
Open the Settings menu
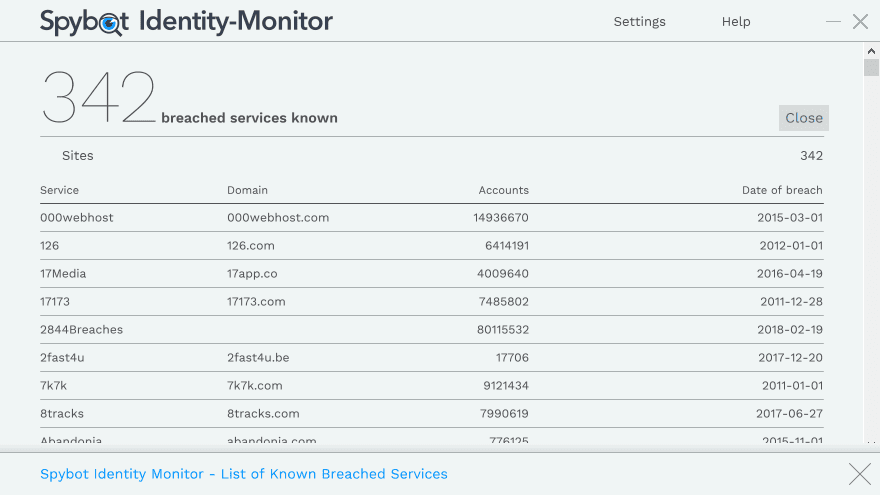(639, 21)
